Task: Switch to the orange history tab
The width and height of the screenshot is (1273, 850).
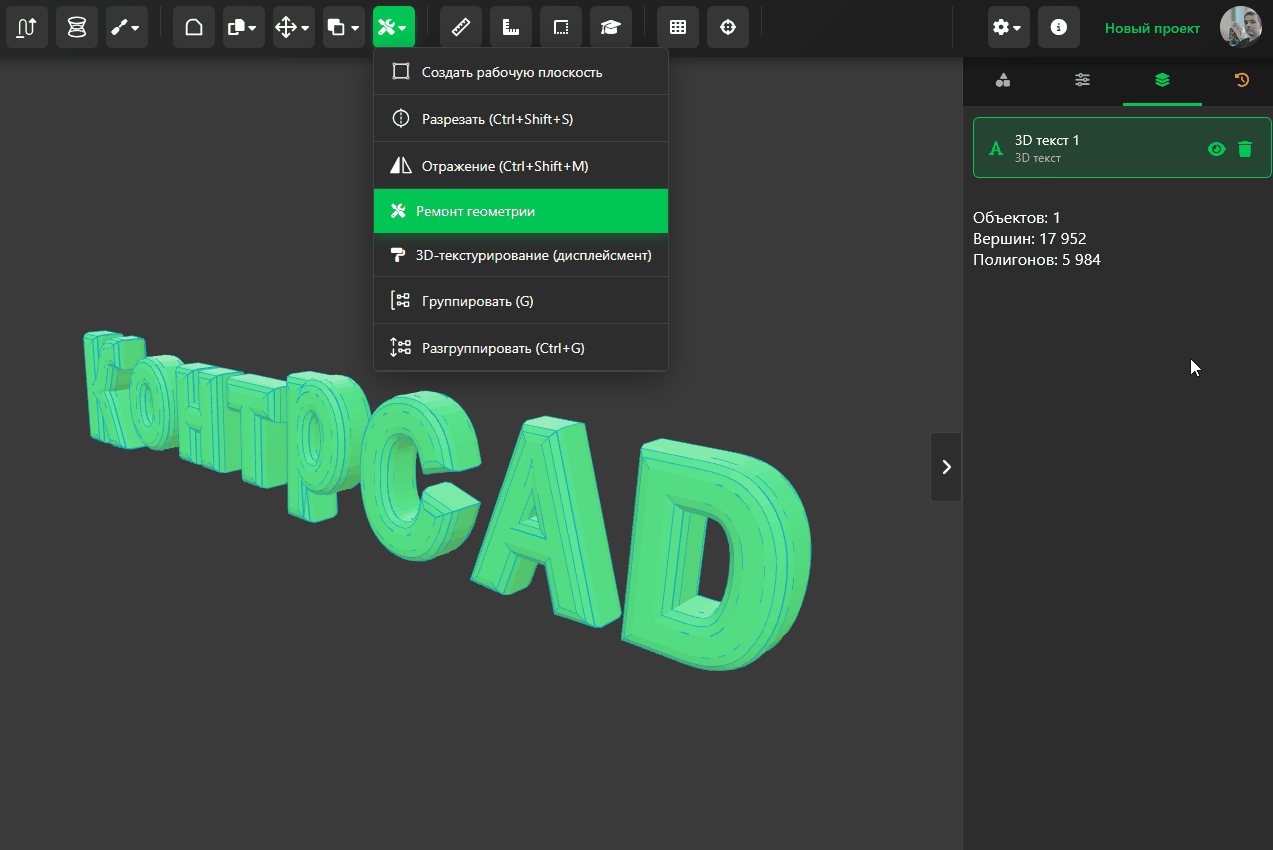Action: point(1241,81)
